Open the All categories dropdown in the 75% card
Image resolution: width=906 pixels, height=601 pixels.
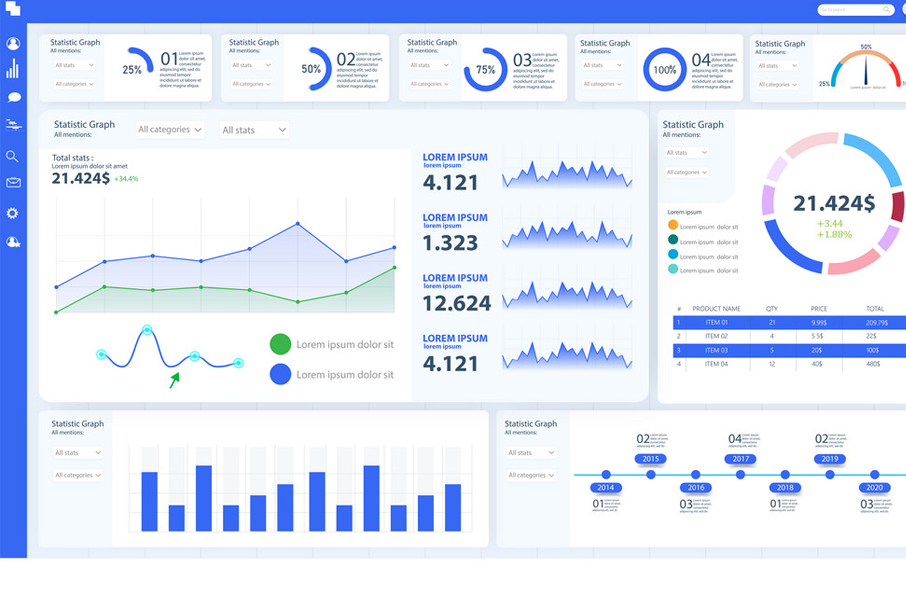429,84
